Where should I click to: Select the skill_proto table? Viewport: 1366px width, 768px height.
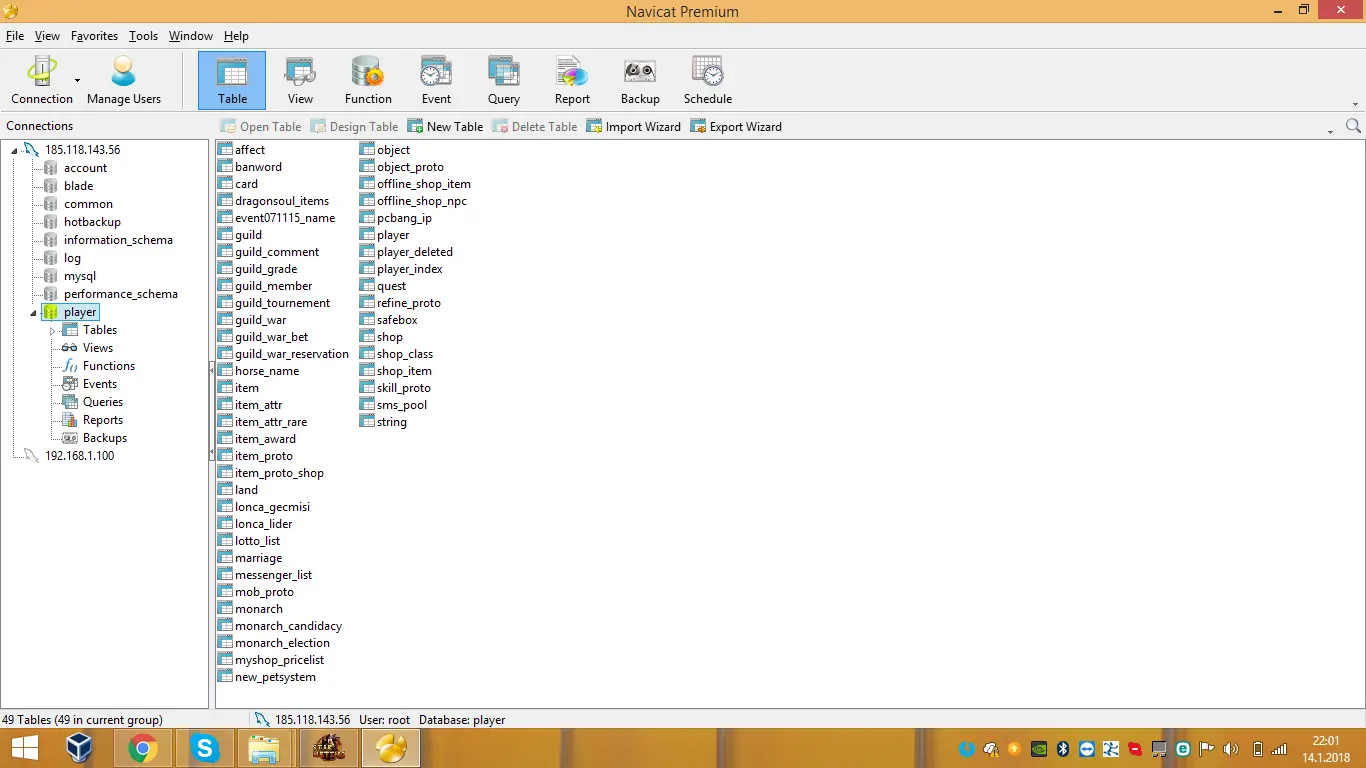pos(403,388)
